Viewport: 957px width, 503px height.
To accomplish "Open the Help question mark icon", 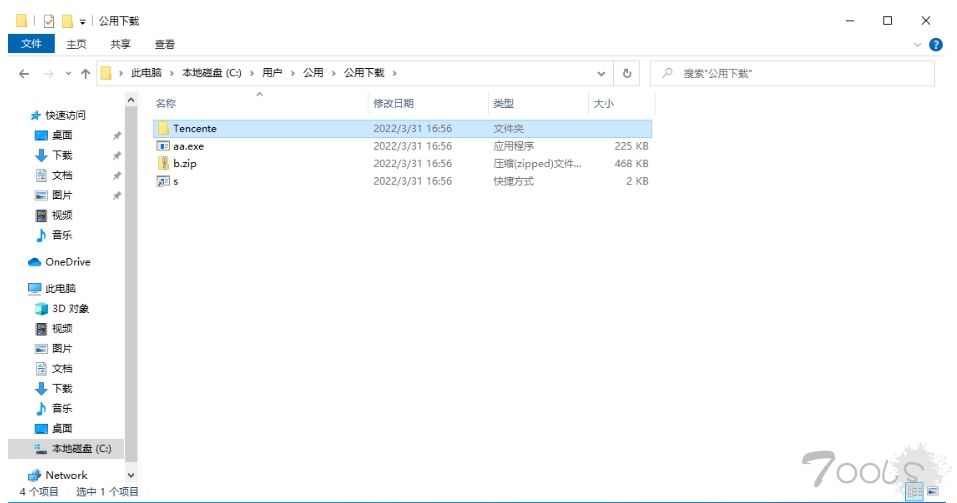I will [936, 45].
